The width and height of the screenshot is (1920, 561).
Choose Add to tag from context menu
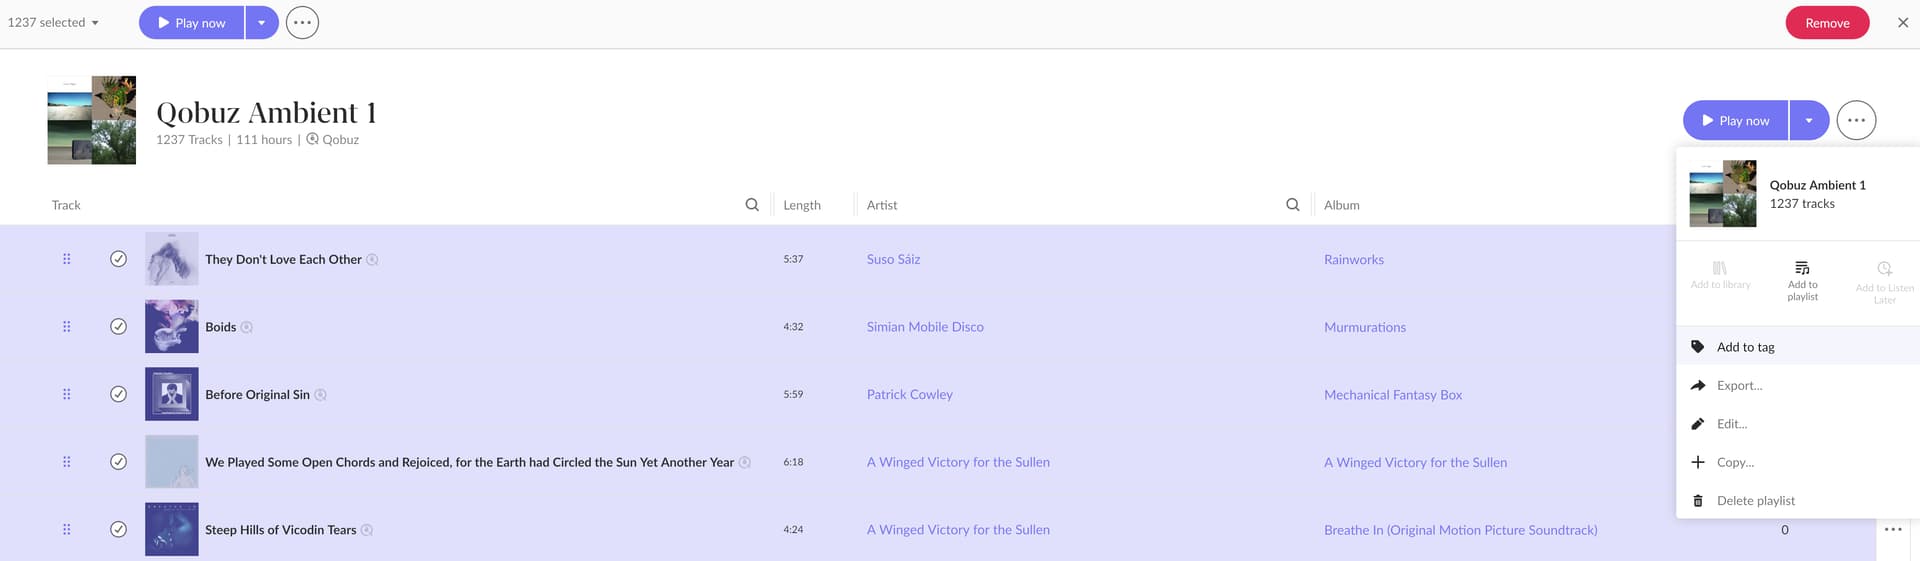pos(1745,347)
